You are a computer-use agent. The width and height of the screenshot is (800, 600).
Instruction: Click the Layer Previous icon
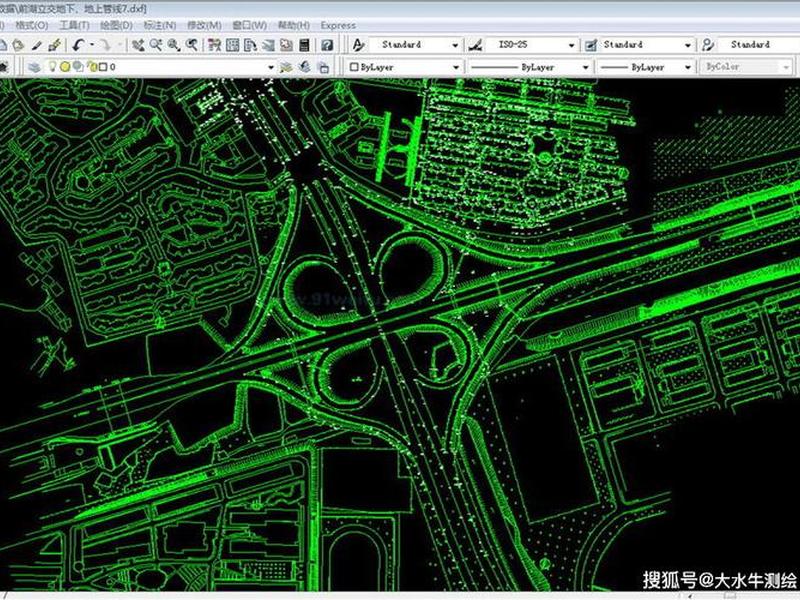(305, 67)
